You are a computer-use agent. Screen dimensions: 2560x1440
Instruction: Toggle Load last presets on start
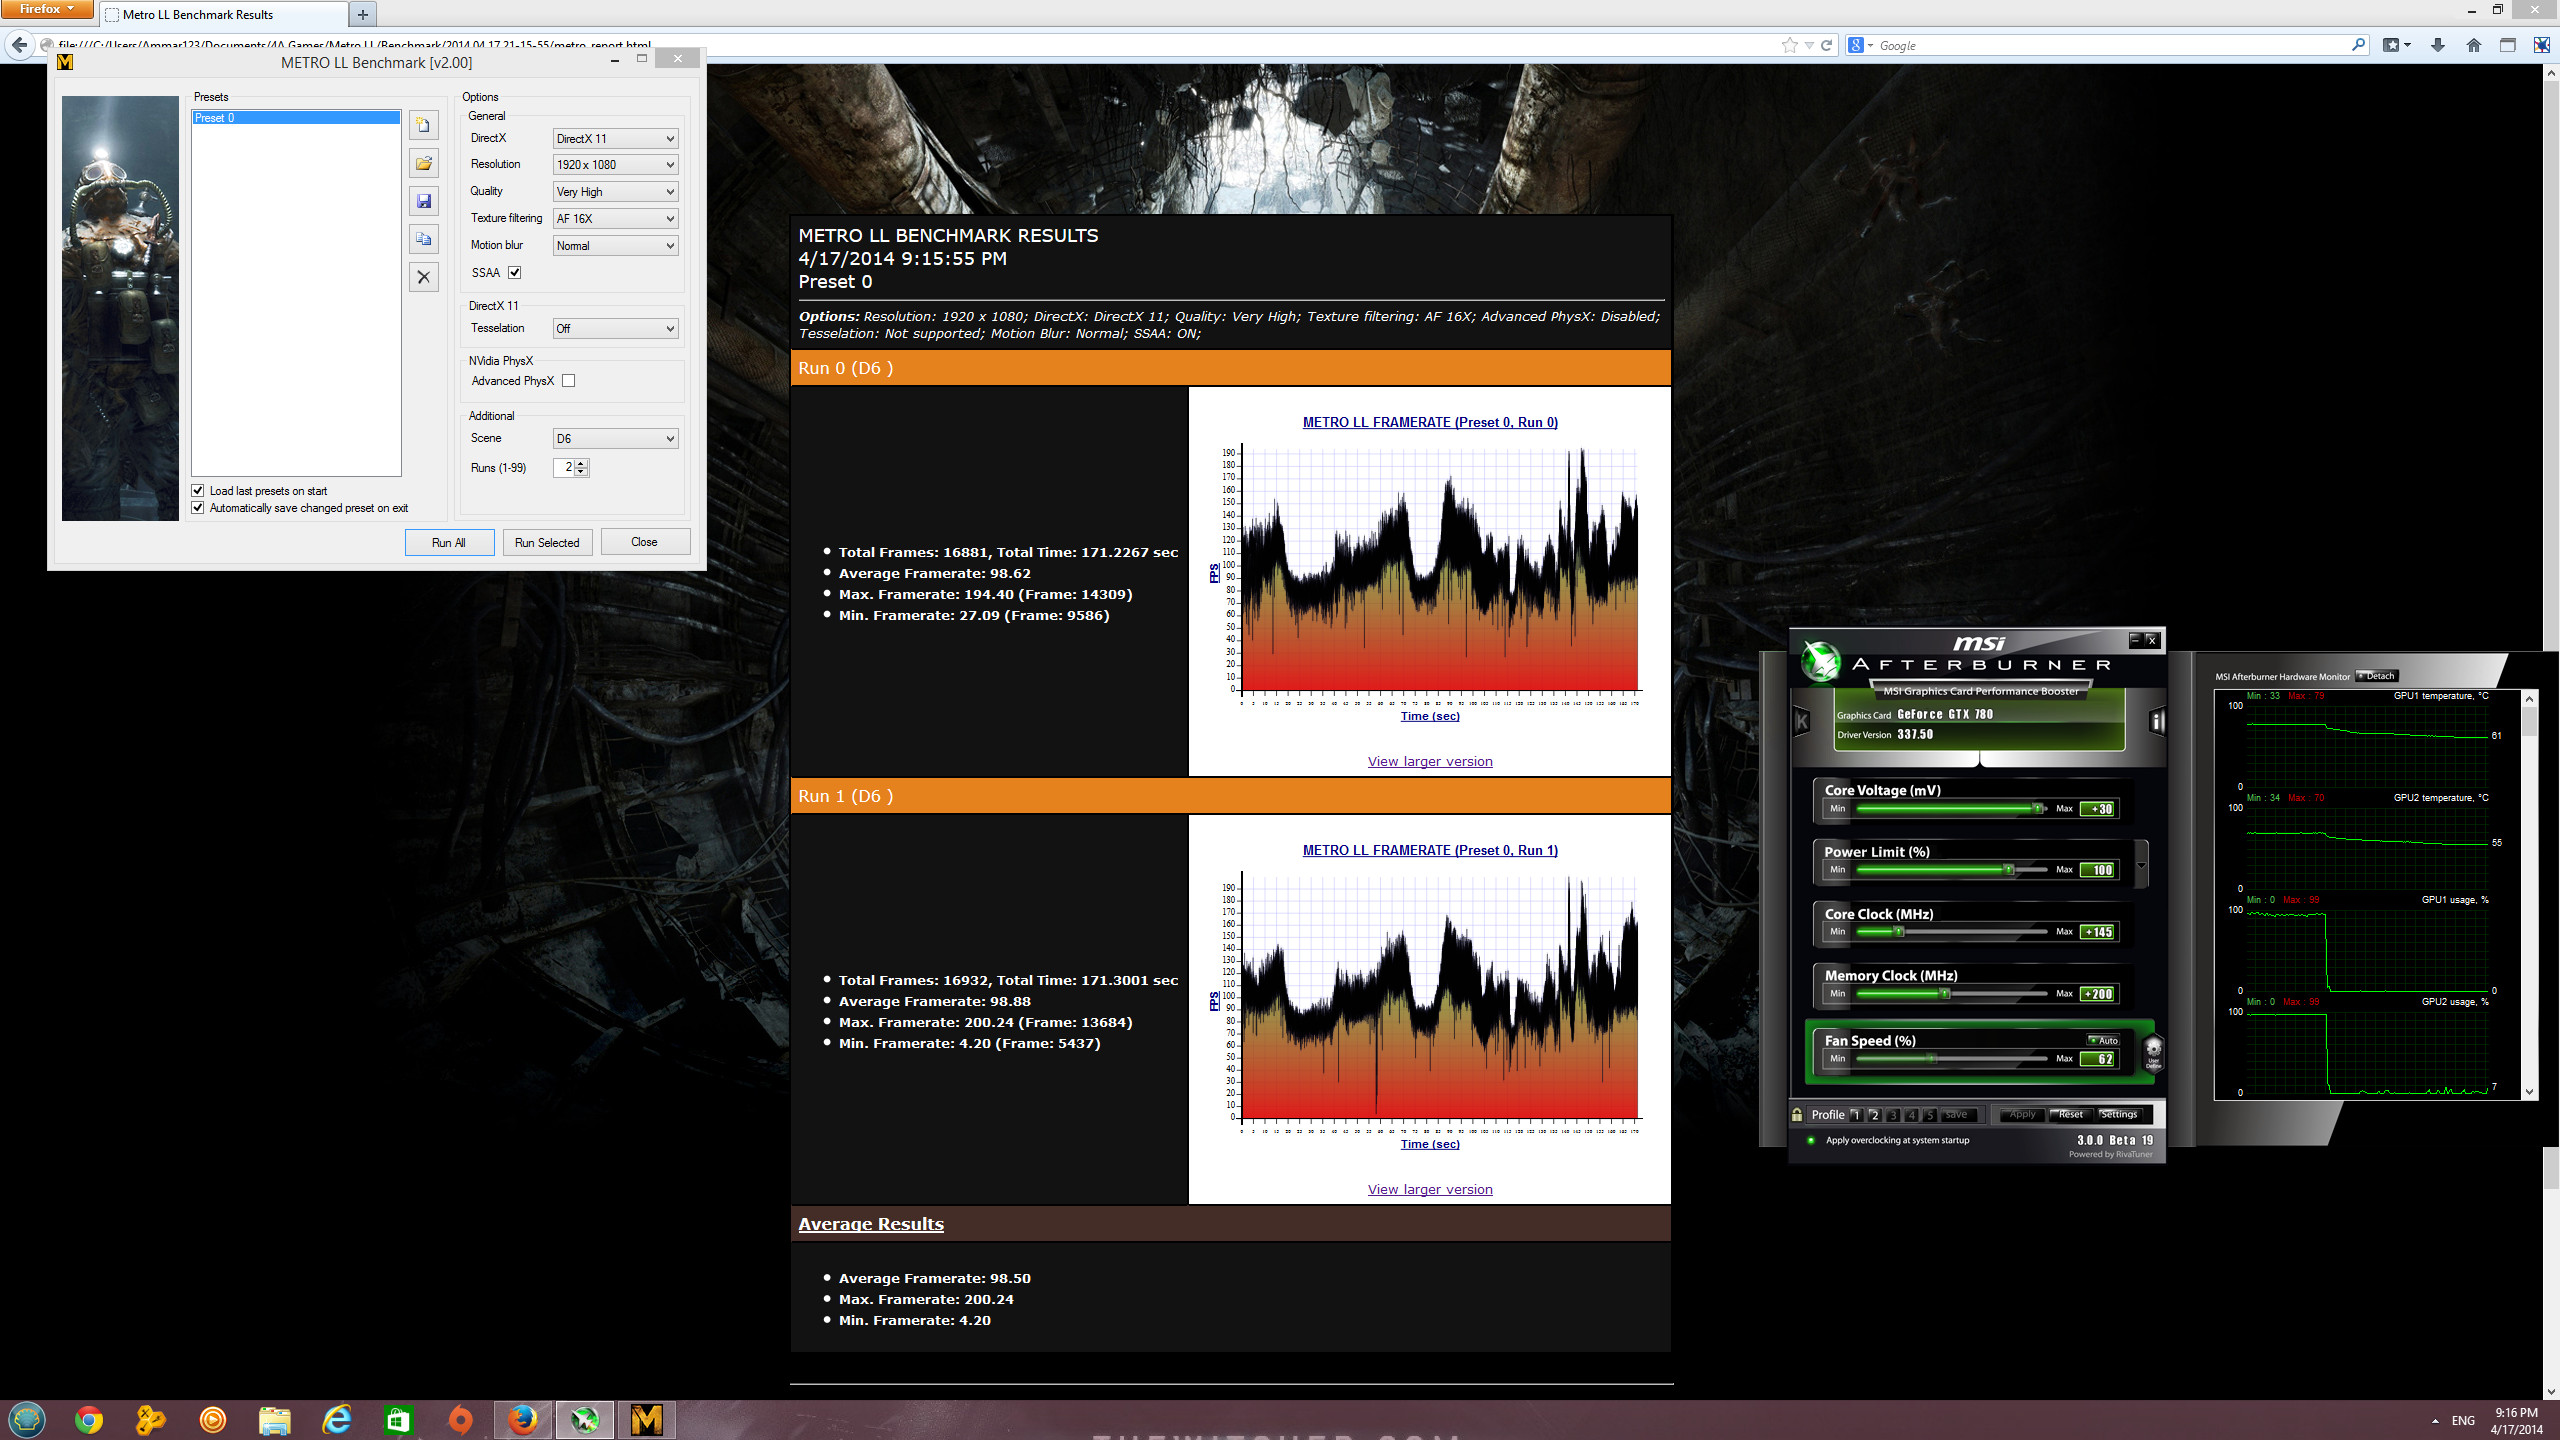click(x=198, y=491)
